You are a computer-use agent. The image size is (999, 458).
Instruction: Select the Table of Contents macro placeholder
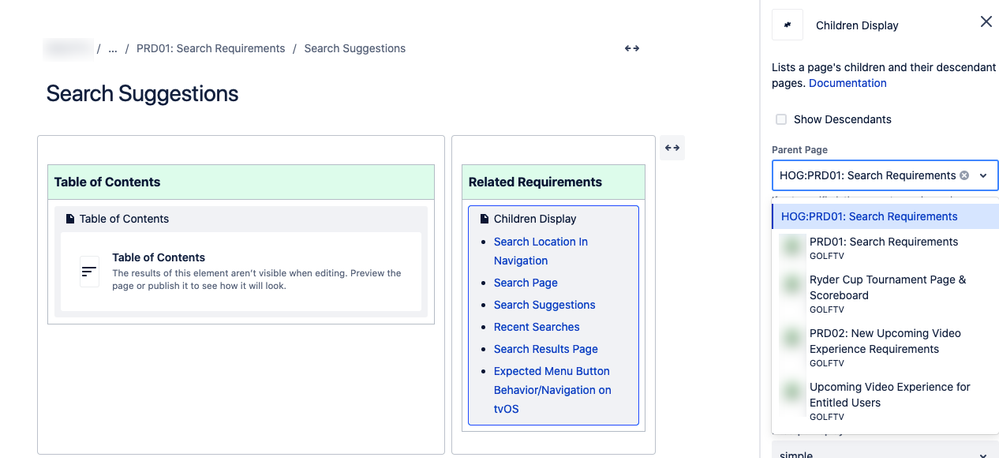click(x=241, y=271)
